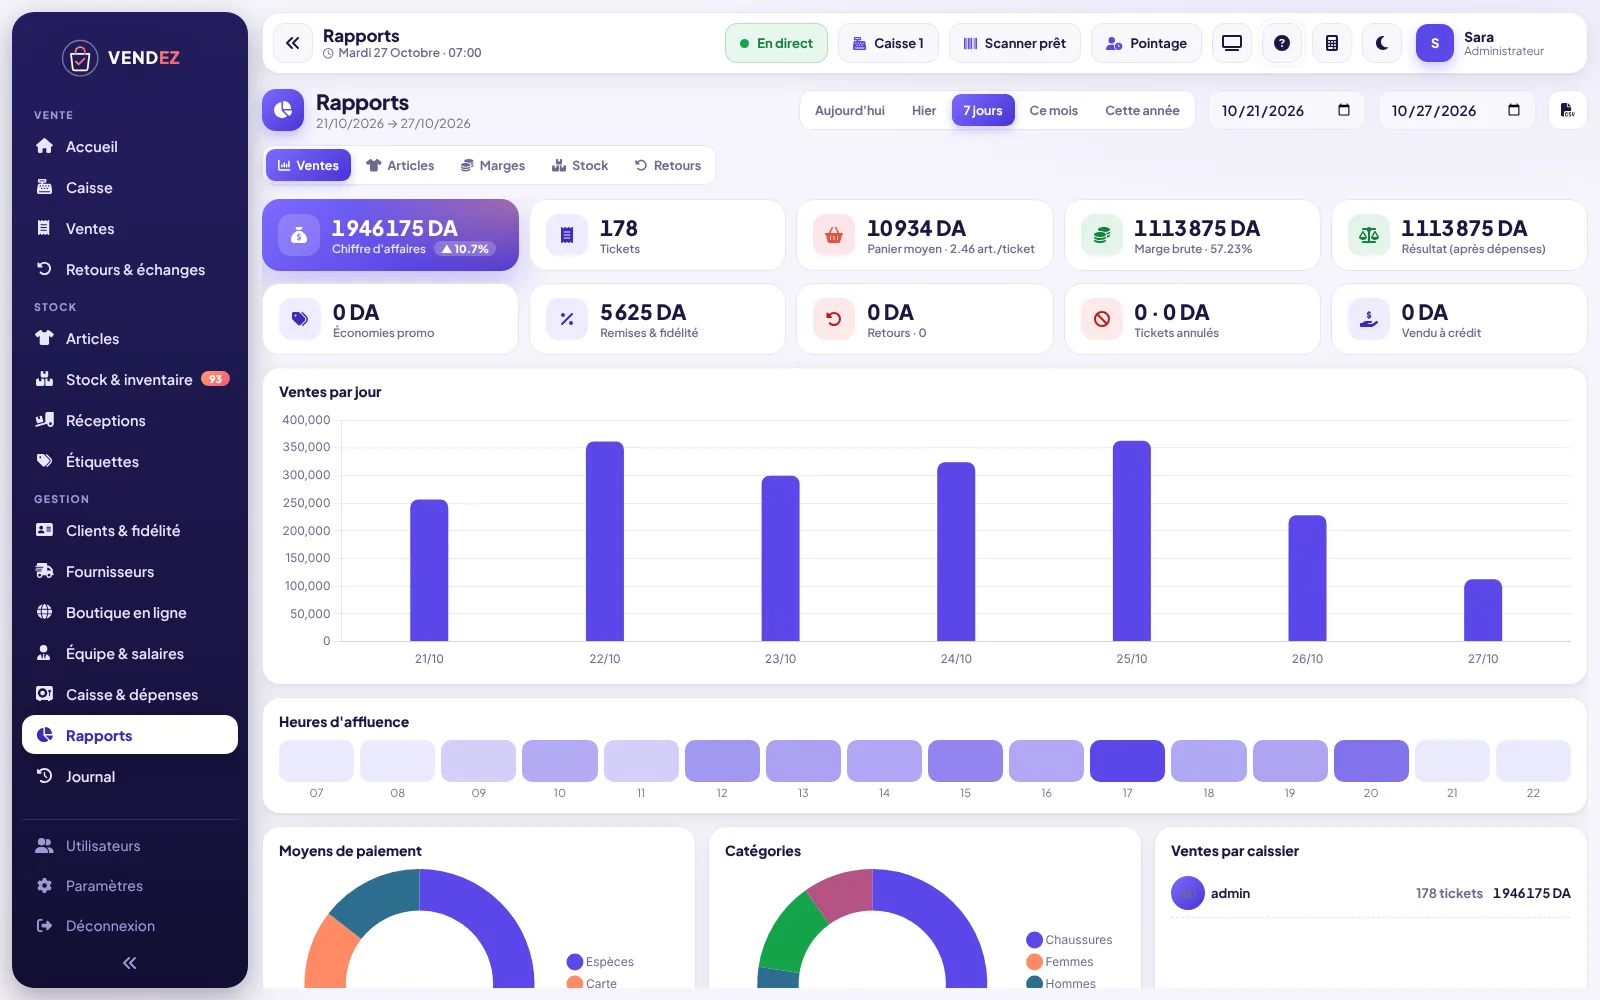Screen dimensions: 1600x1000
Task: Open Stock & inventaire section
Action: pos(130,380)
